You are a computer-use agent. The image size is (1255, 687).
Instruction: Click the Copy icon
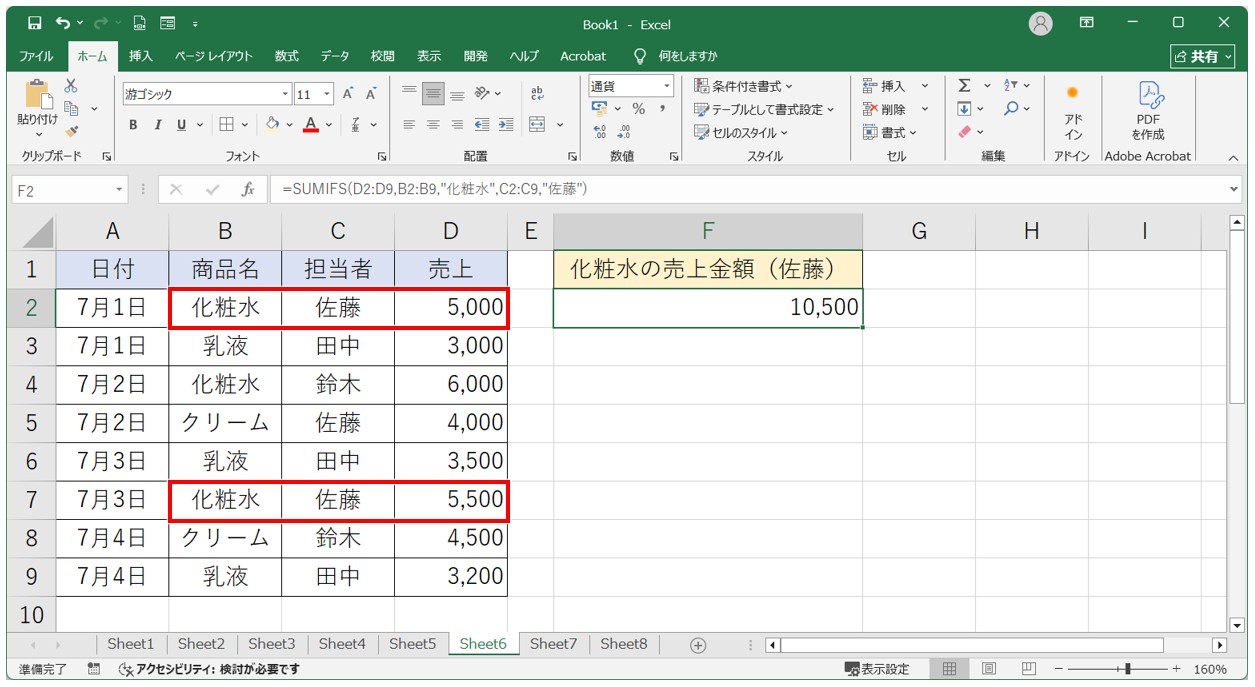pos(72,108)
